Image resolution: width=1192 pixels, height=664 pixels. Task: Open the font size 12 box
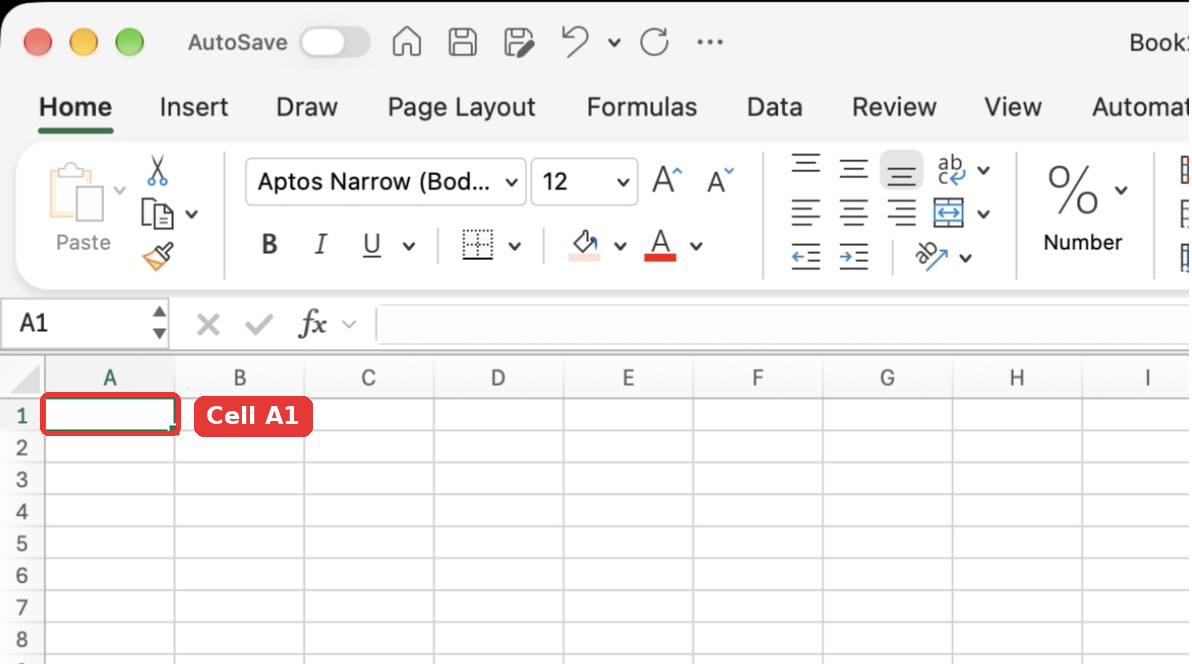coord(584,182)
